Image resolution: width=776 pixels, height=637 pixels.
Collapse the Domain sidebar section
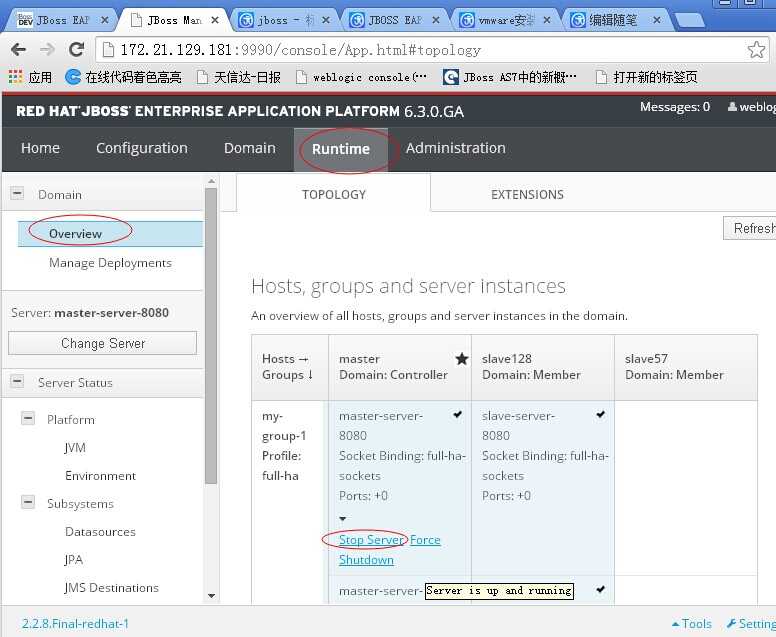coord(17,194)
